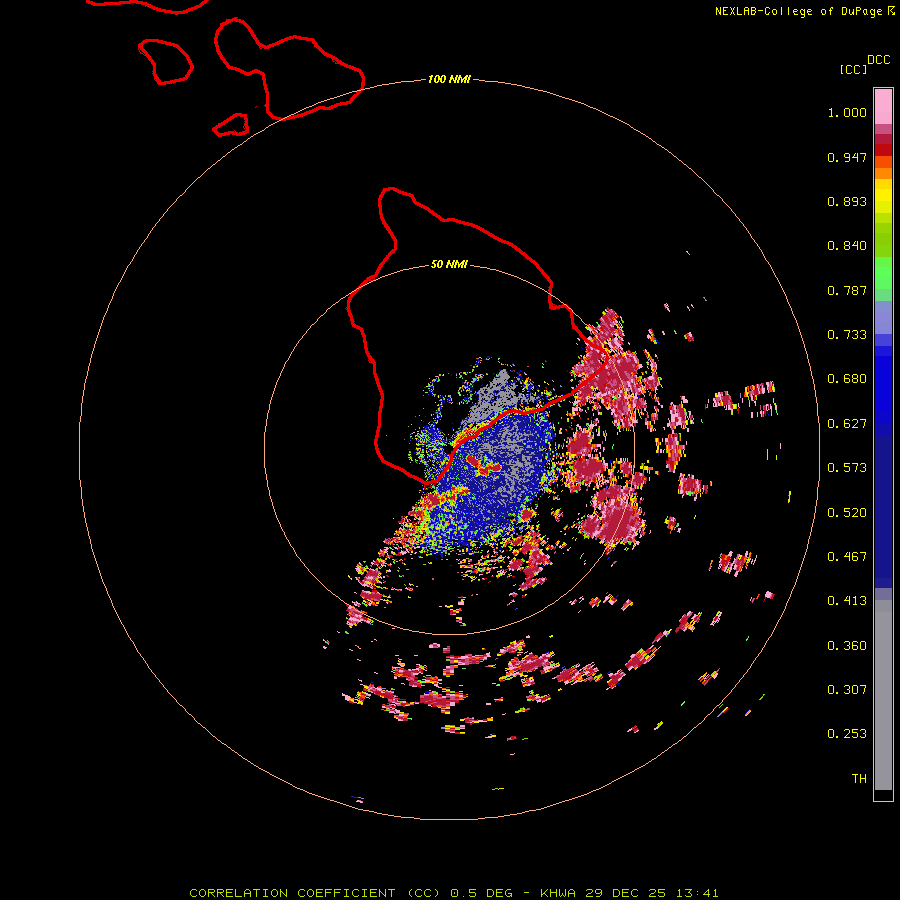
Task: Click the 0.893 scale value
Action: tap(847, 201)
